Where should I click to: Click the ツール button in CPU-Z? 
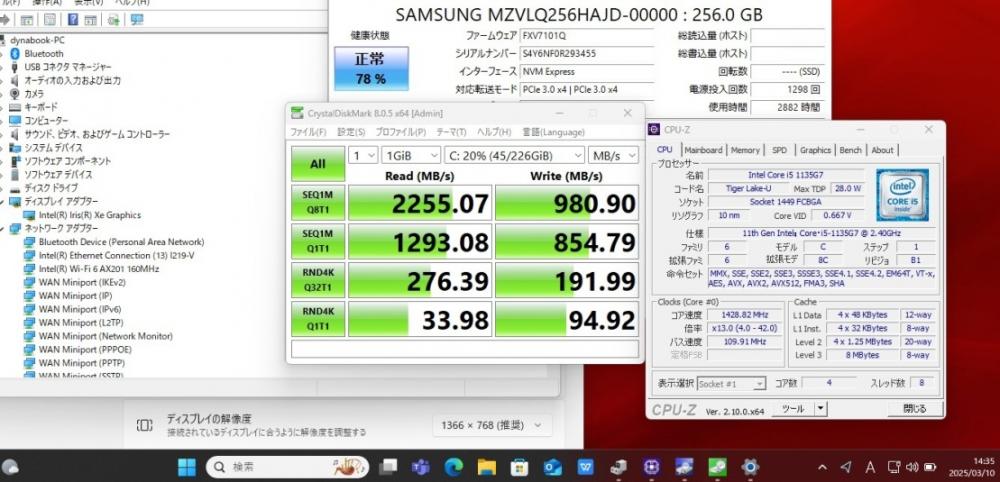(793, 409)
